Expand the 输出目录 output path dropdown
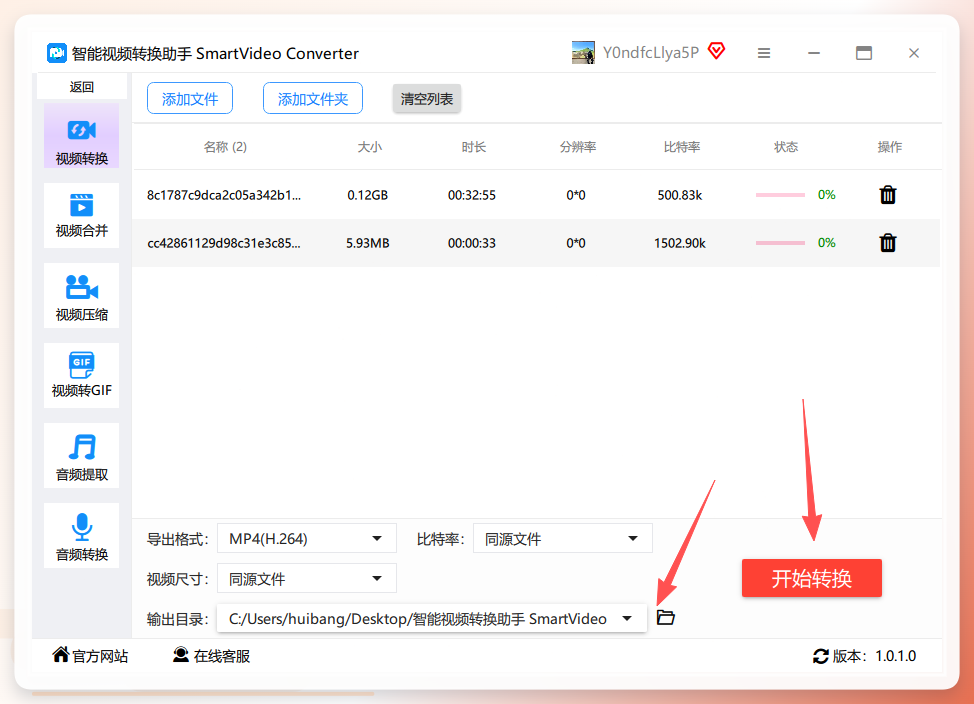Image resolution: width=974 pixels, height=704 pixels. [432, 618]
